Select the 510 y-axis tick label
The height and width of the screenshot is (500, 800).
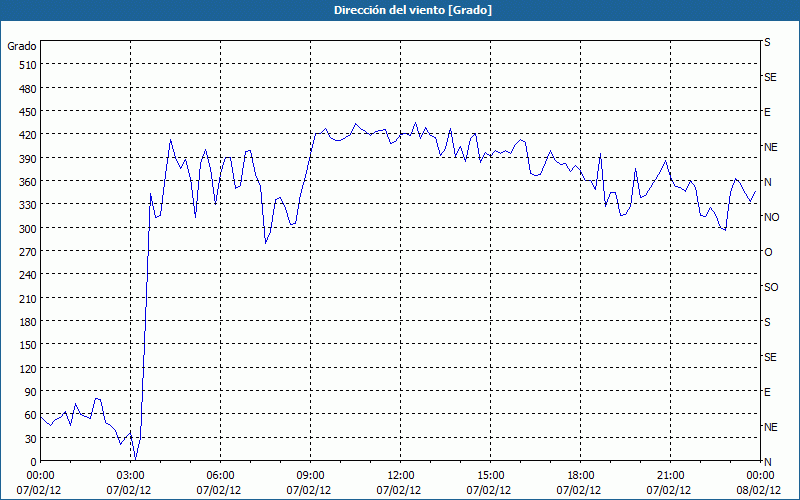[28, 65]
